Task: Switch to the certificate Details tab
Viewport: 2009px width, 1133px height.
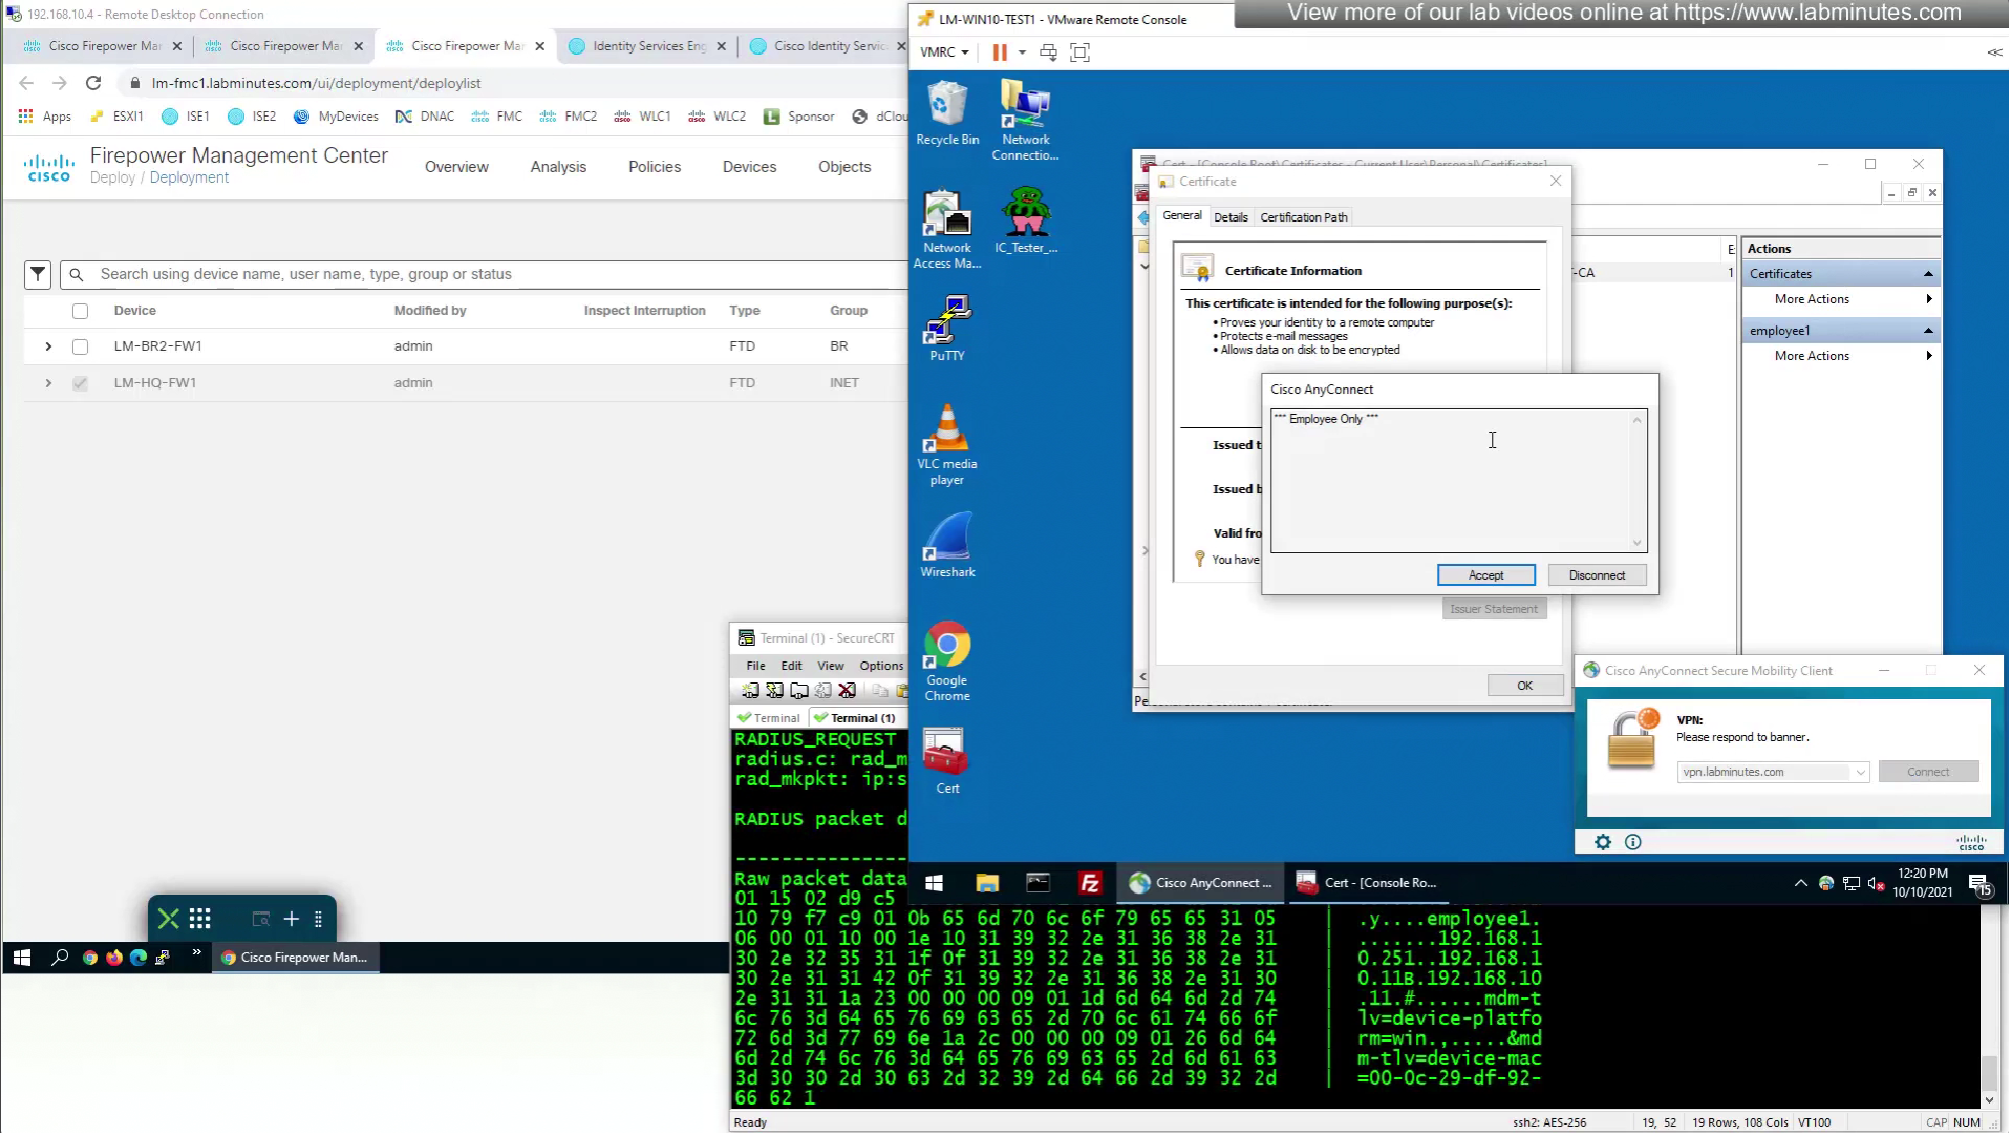Action: [x=1230, y=217]
